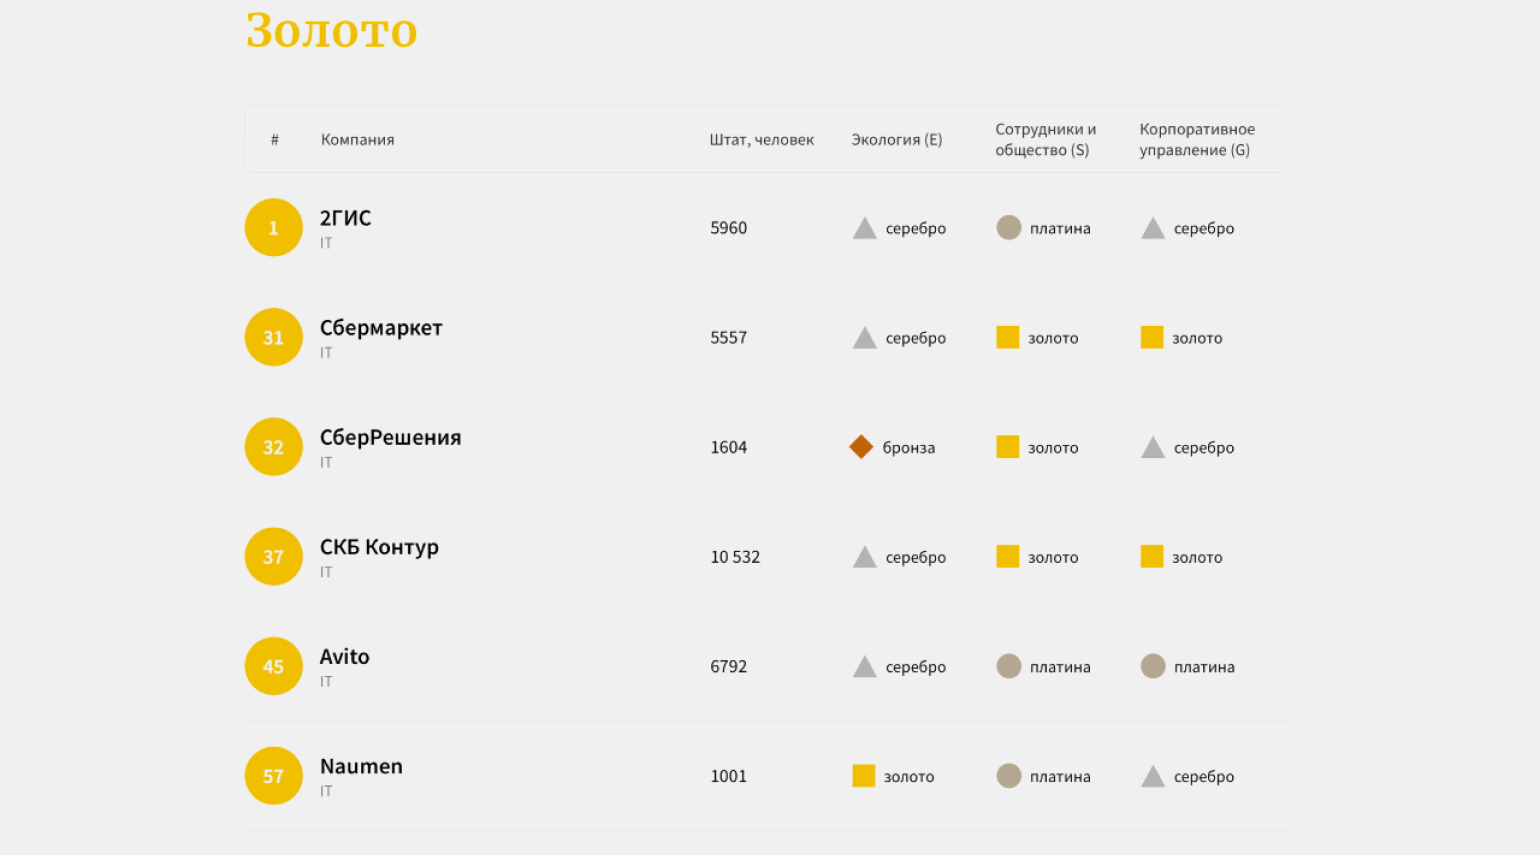Open the Naumen company name
Viewport: 1540px width, 855px height.
tap(361, 766)
